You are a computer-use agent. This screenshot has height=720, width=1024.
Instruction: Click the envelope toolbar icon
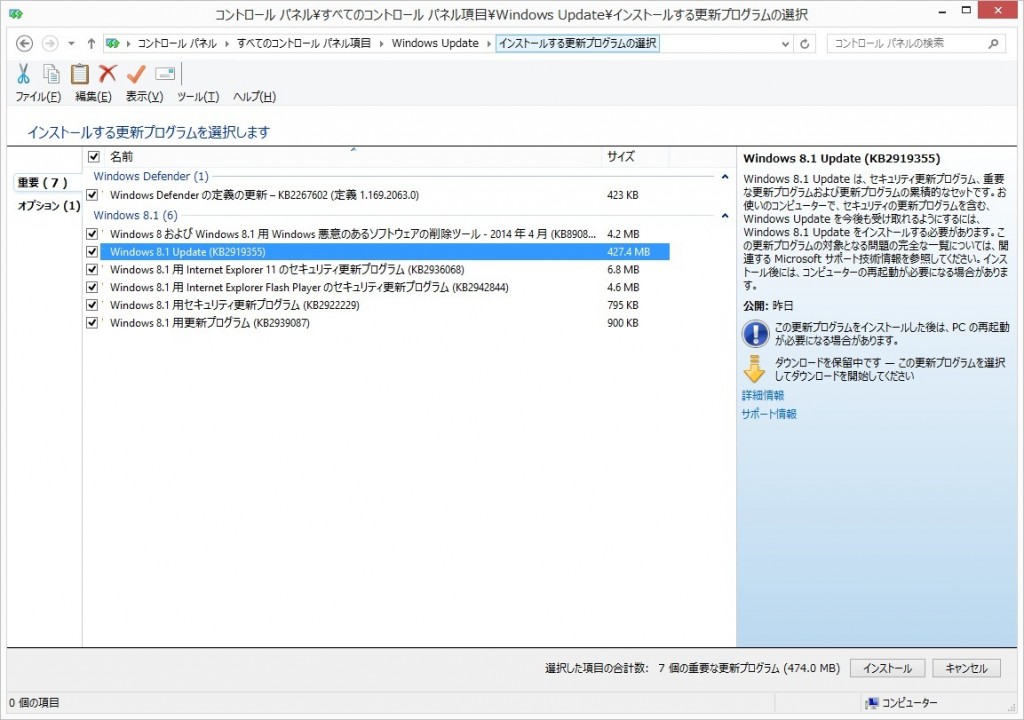(x=163, y=72)
